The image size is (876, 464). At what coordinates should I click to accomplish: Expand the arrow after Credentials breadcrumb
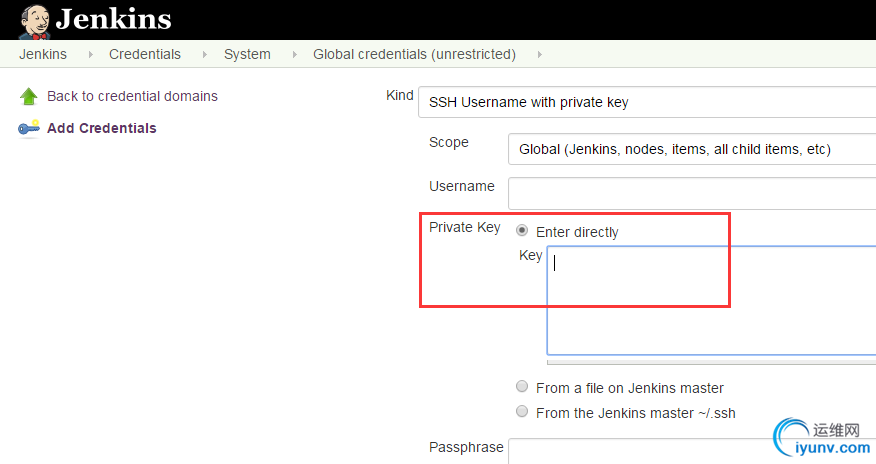click(204, 54)
